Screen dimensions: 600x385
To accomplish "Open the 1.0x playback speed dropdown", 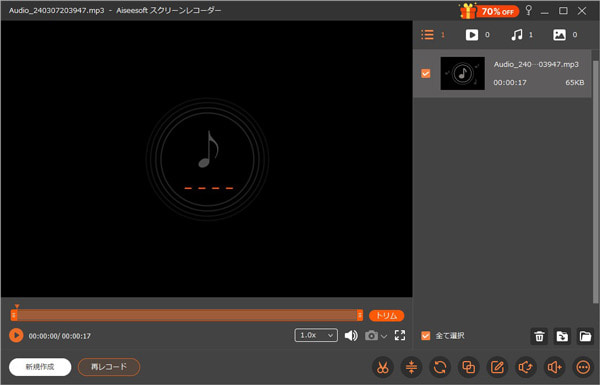I will (x=316, y=335).
